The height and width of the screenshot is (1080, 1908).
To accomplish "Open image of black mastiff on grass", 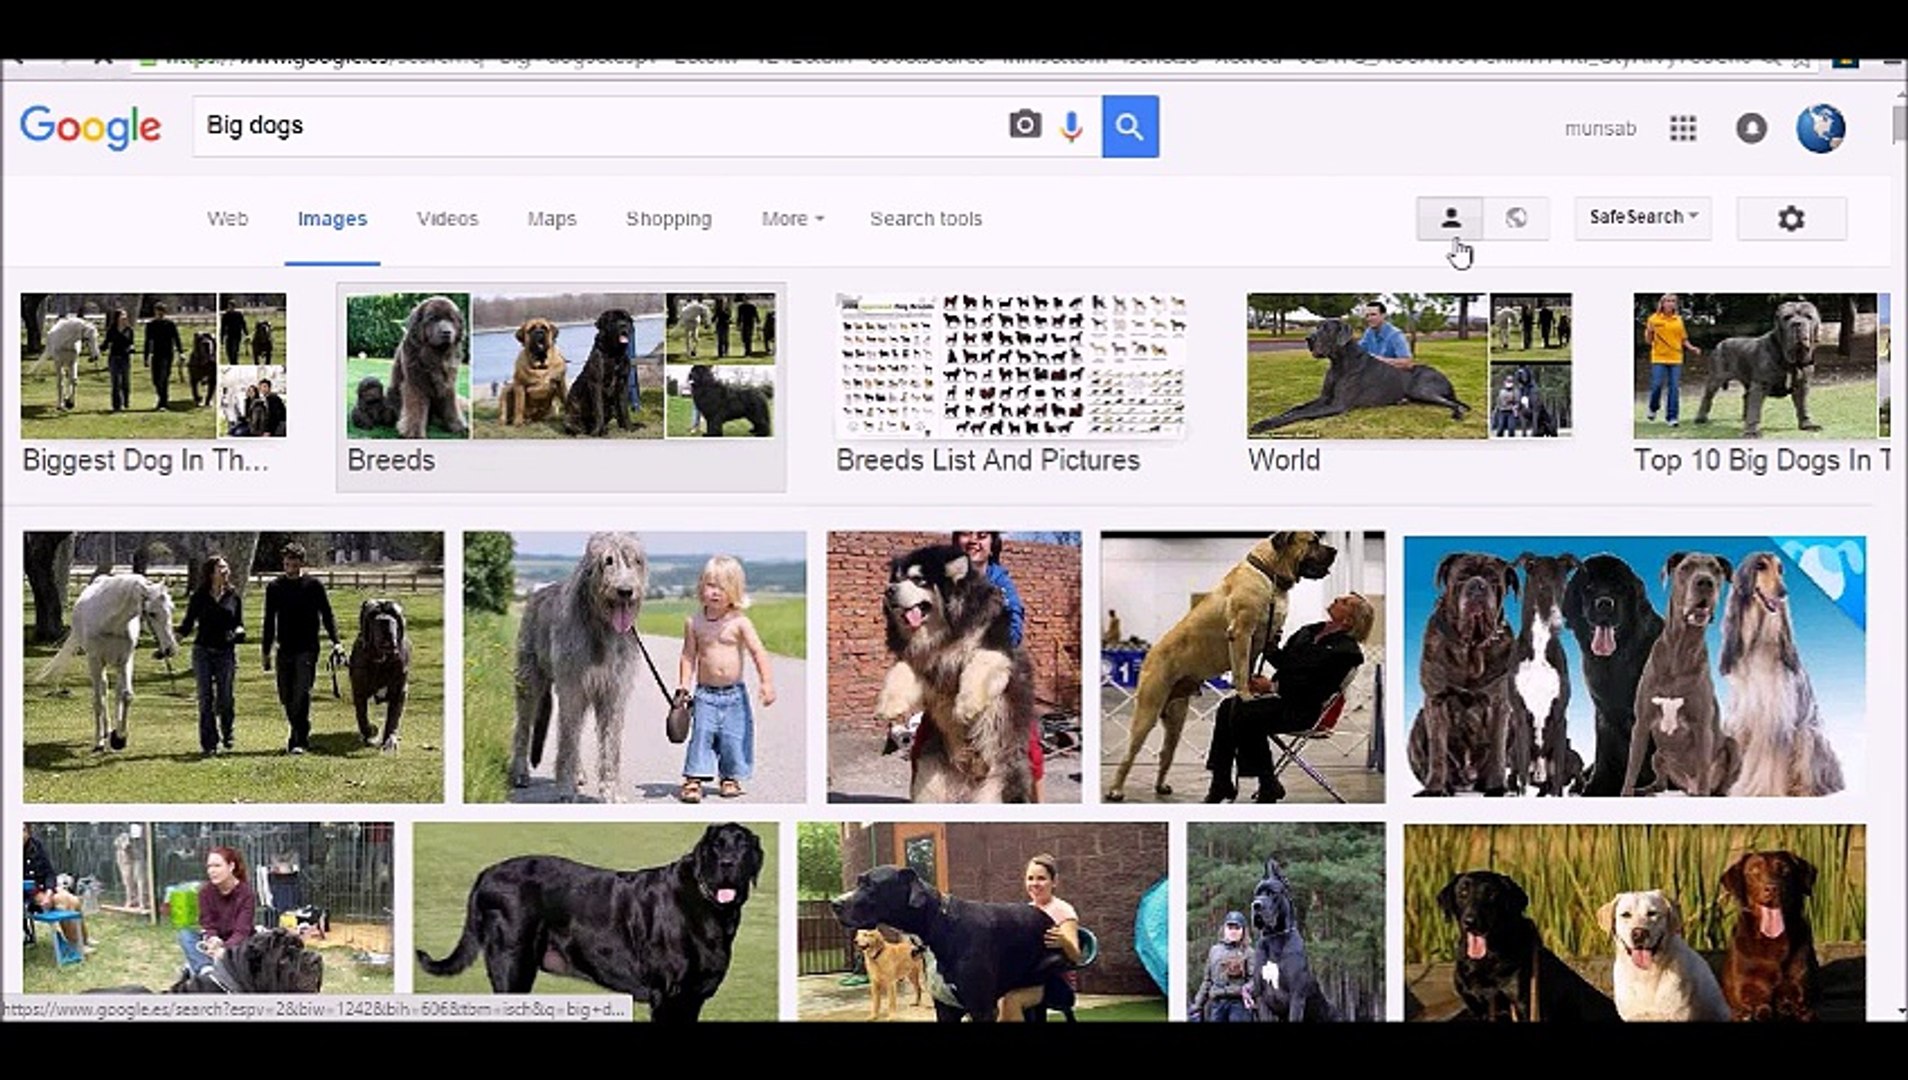I will click(x=595, y=921).
